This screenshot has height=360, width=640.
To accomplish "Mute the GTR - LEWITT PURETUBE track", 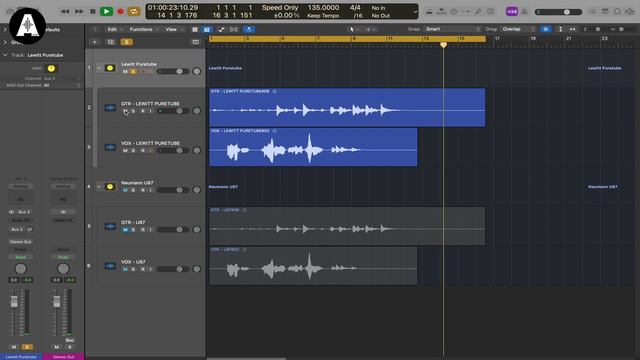I will coord(125,111).
